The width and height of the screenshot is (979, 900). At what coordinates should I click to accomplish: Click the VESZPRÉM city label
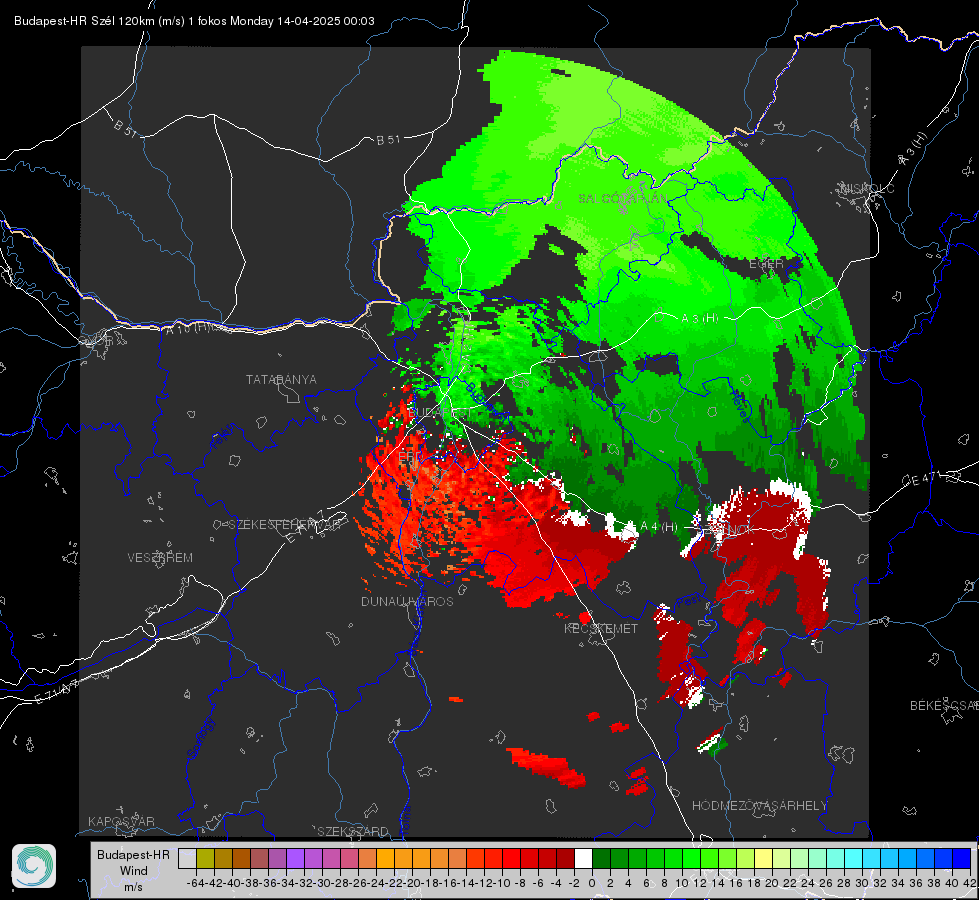160,557
